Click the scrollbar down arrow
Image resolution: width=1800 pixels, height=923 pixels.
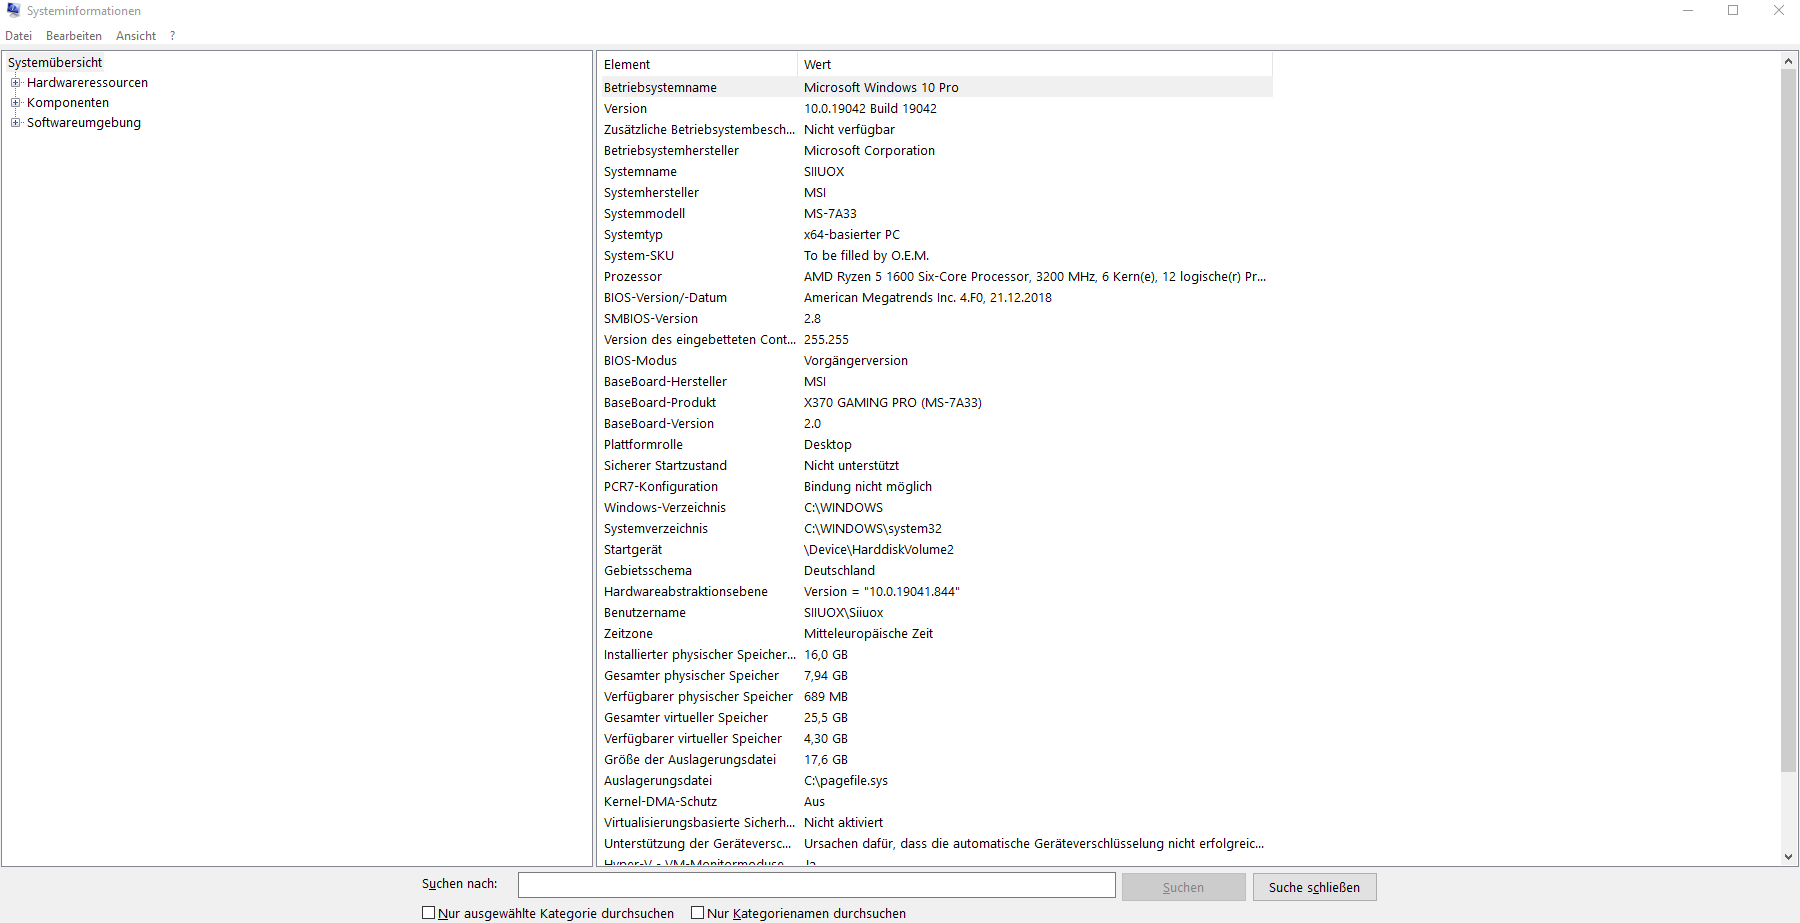point(1789,857)
